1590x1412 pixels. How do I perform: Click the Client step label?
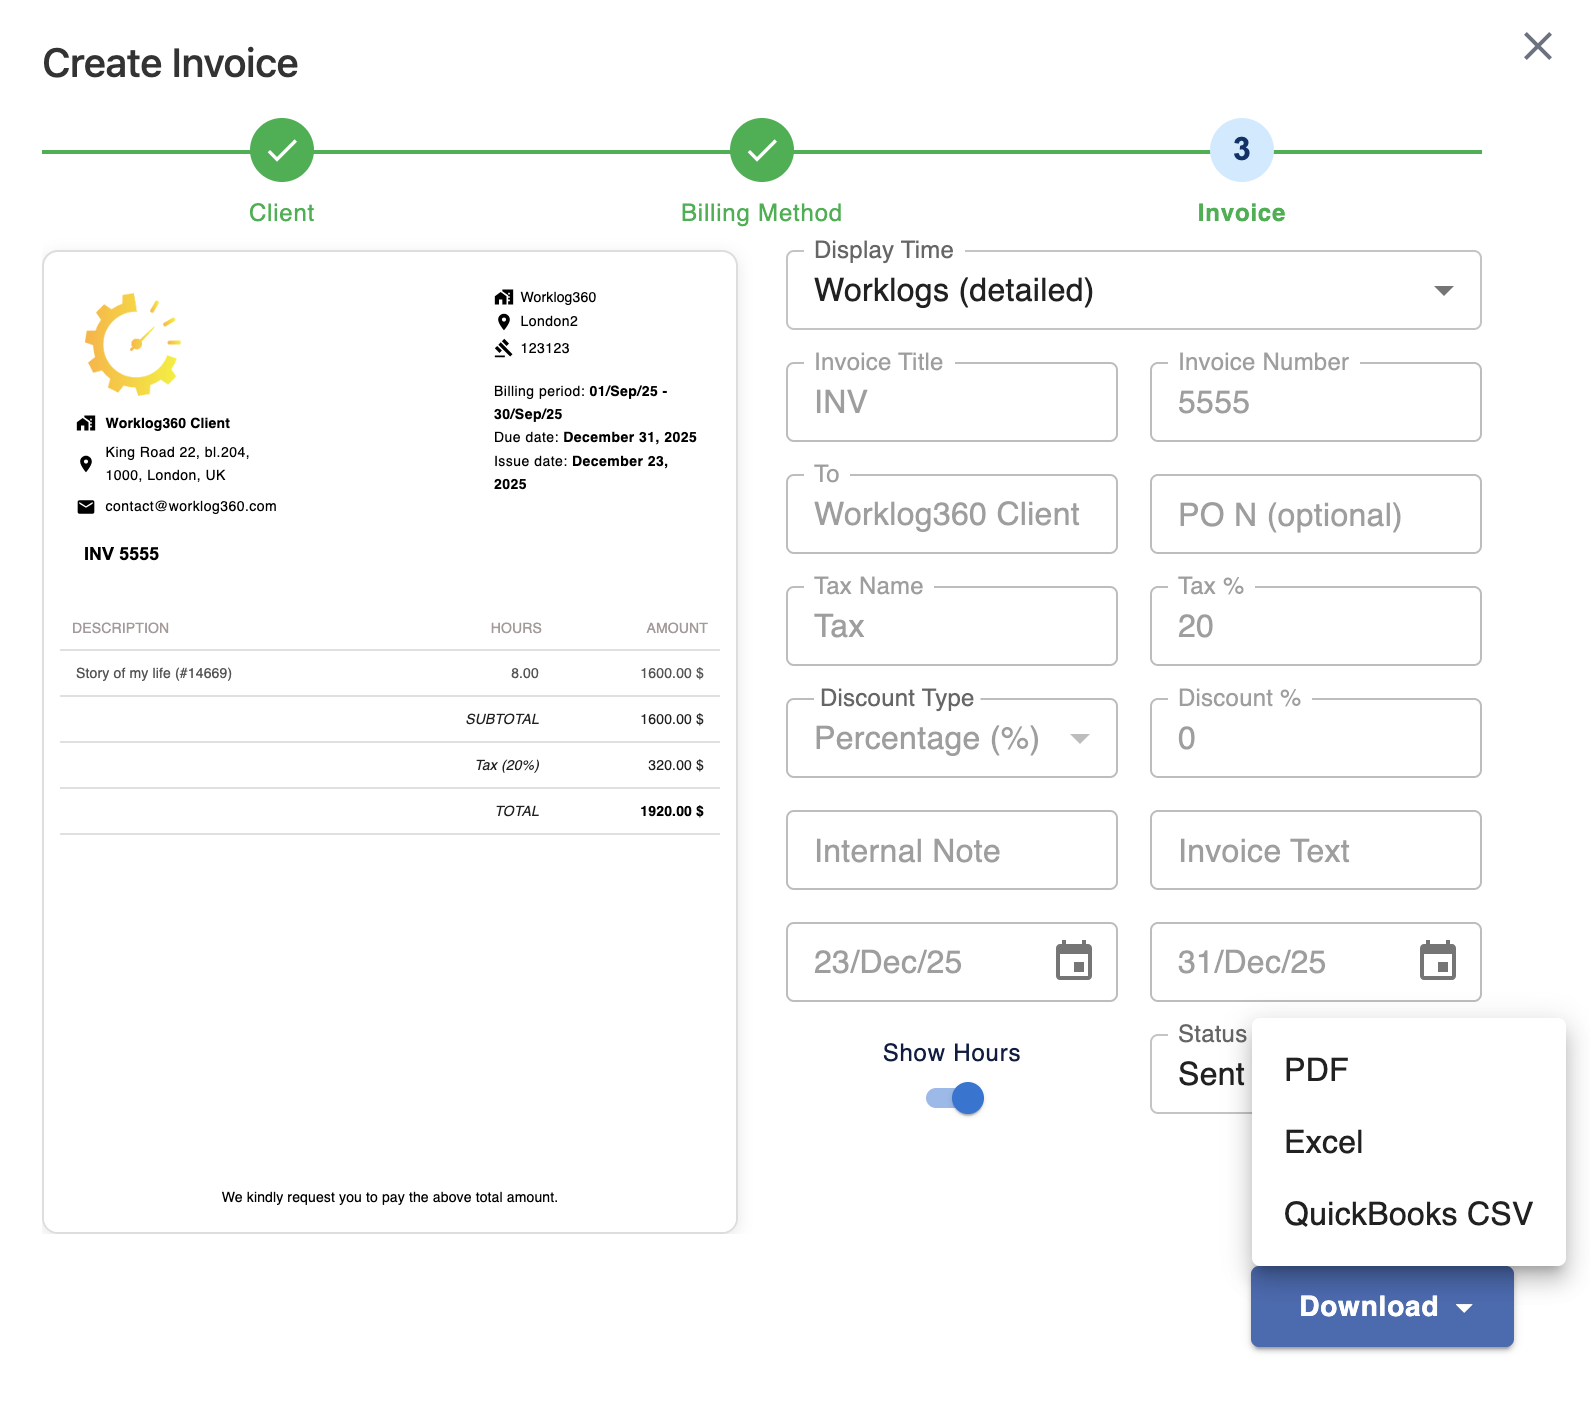click(282, 213)
